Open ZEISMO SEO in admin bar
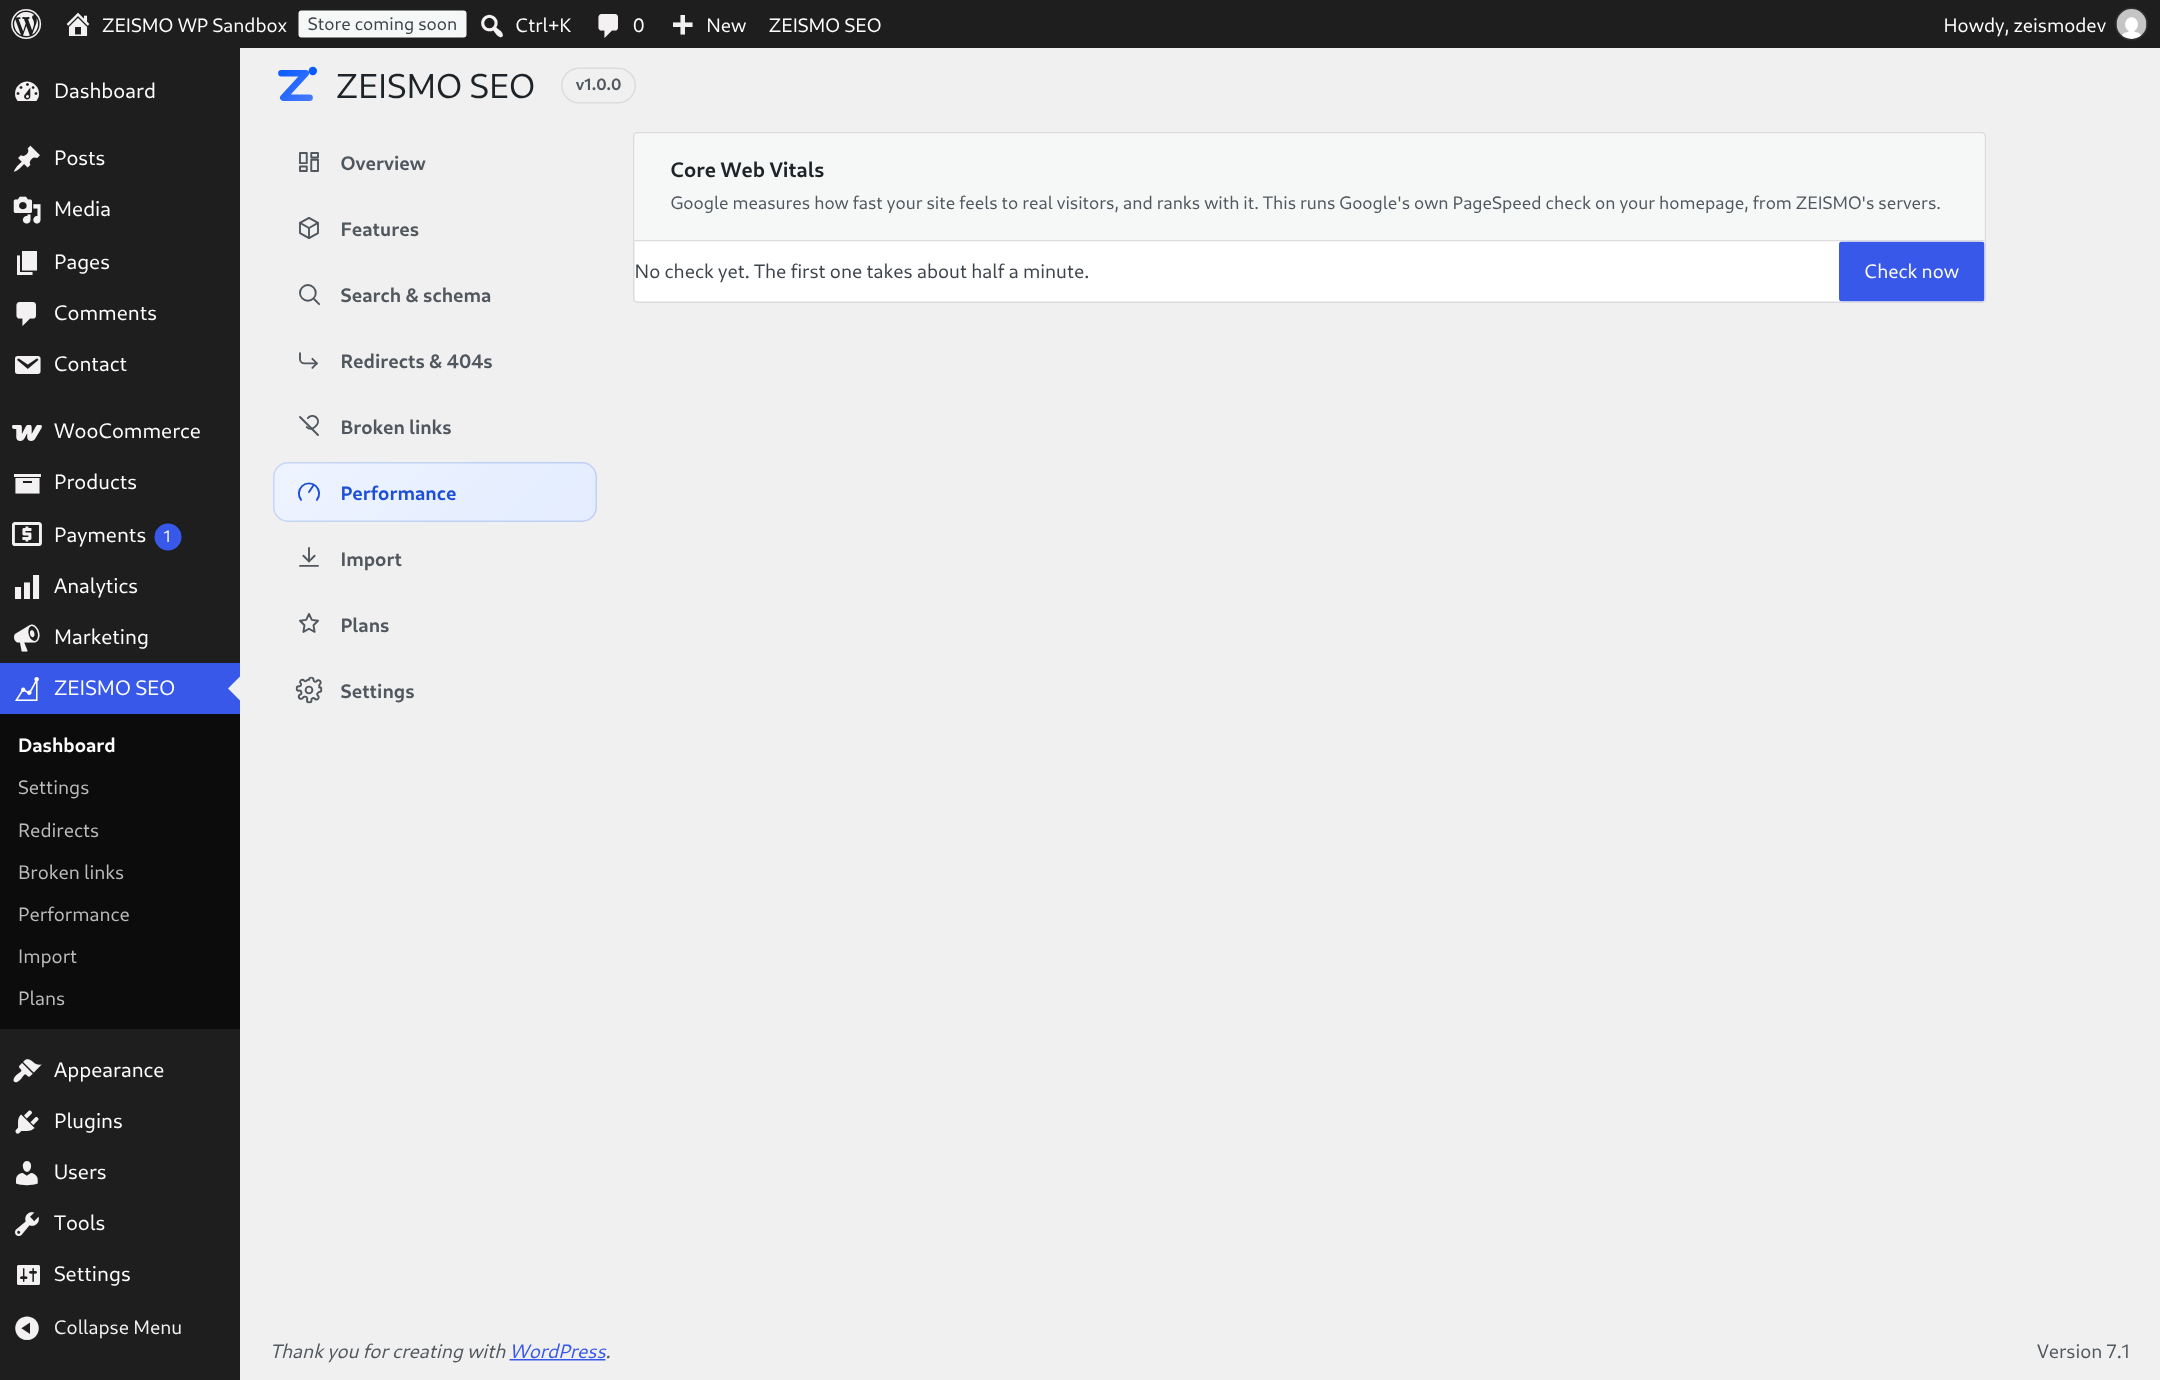2160x1380 pixels. (824, 25)
